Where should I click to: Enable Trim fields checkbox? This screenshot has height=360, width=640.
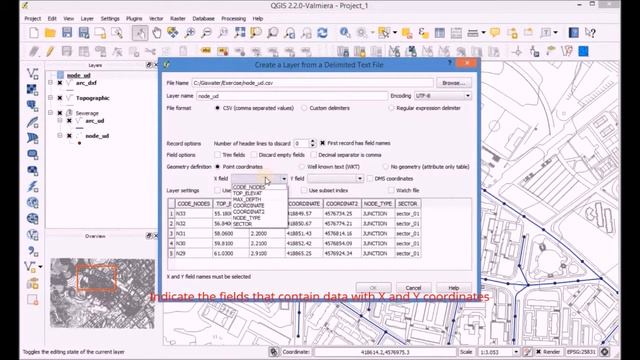click(x=218, y=155)
